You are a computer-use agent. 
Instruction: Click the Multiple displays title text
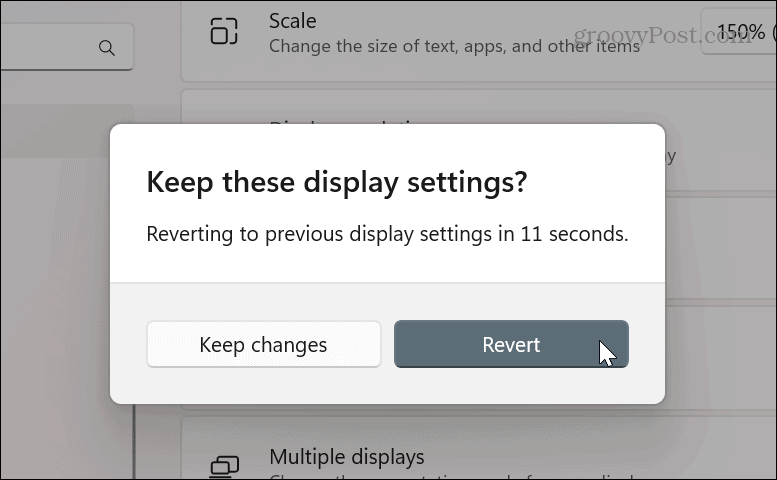[346, 457]
